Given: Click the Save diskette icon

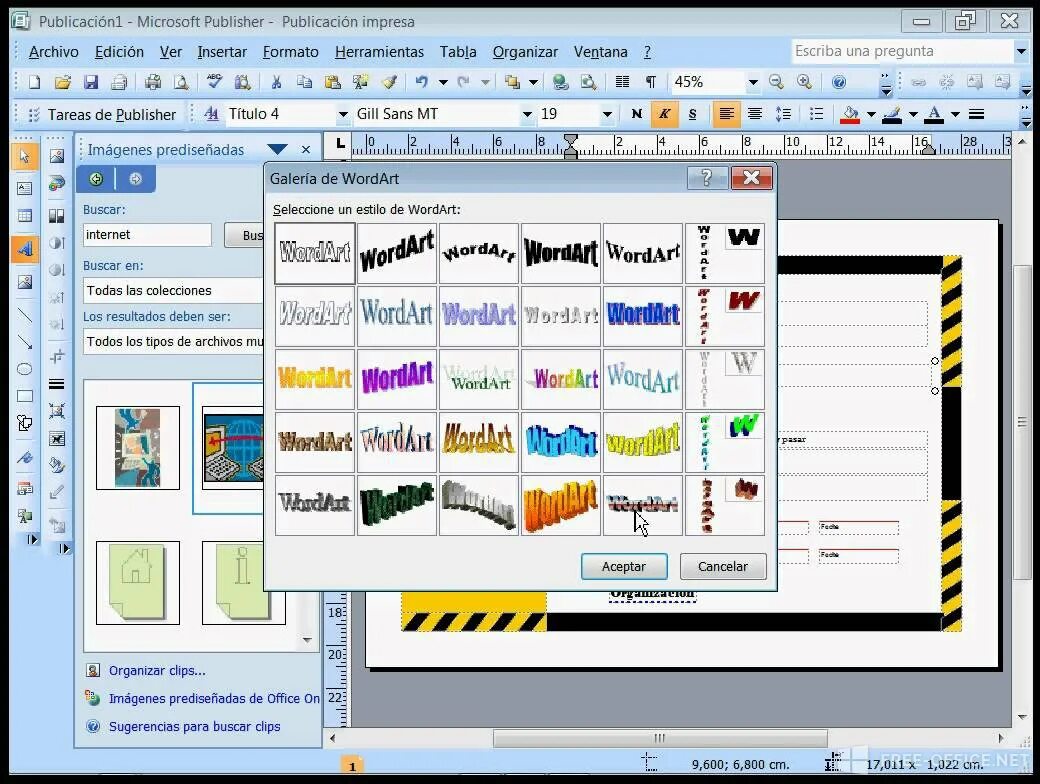Looking at the screenshot, I should click(x=91, y=82).
